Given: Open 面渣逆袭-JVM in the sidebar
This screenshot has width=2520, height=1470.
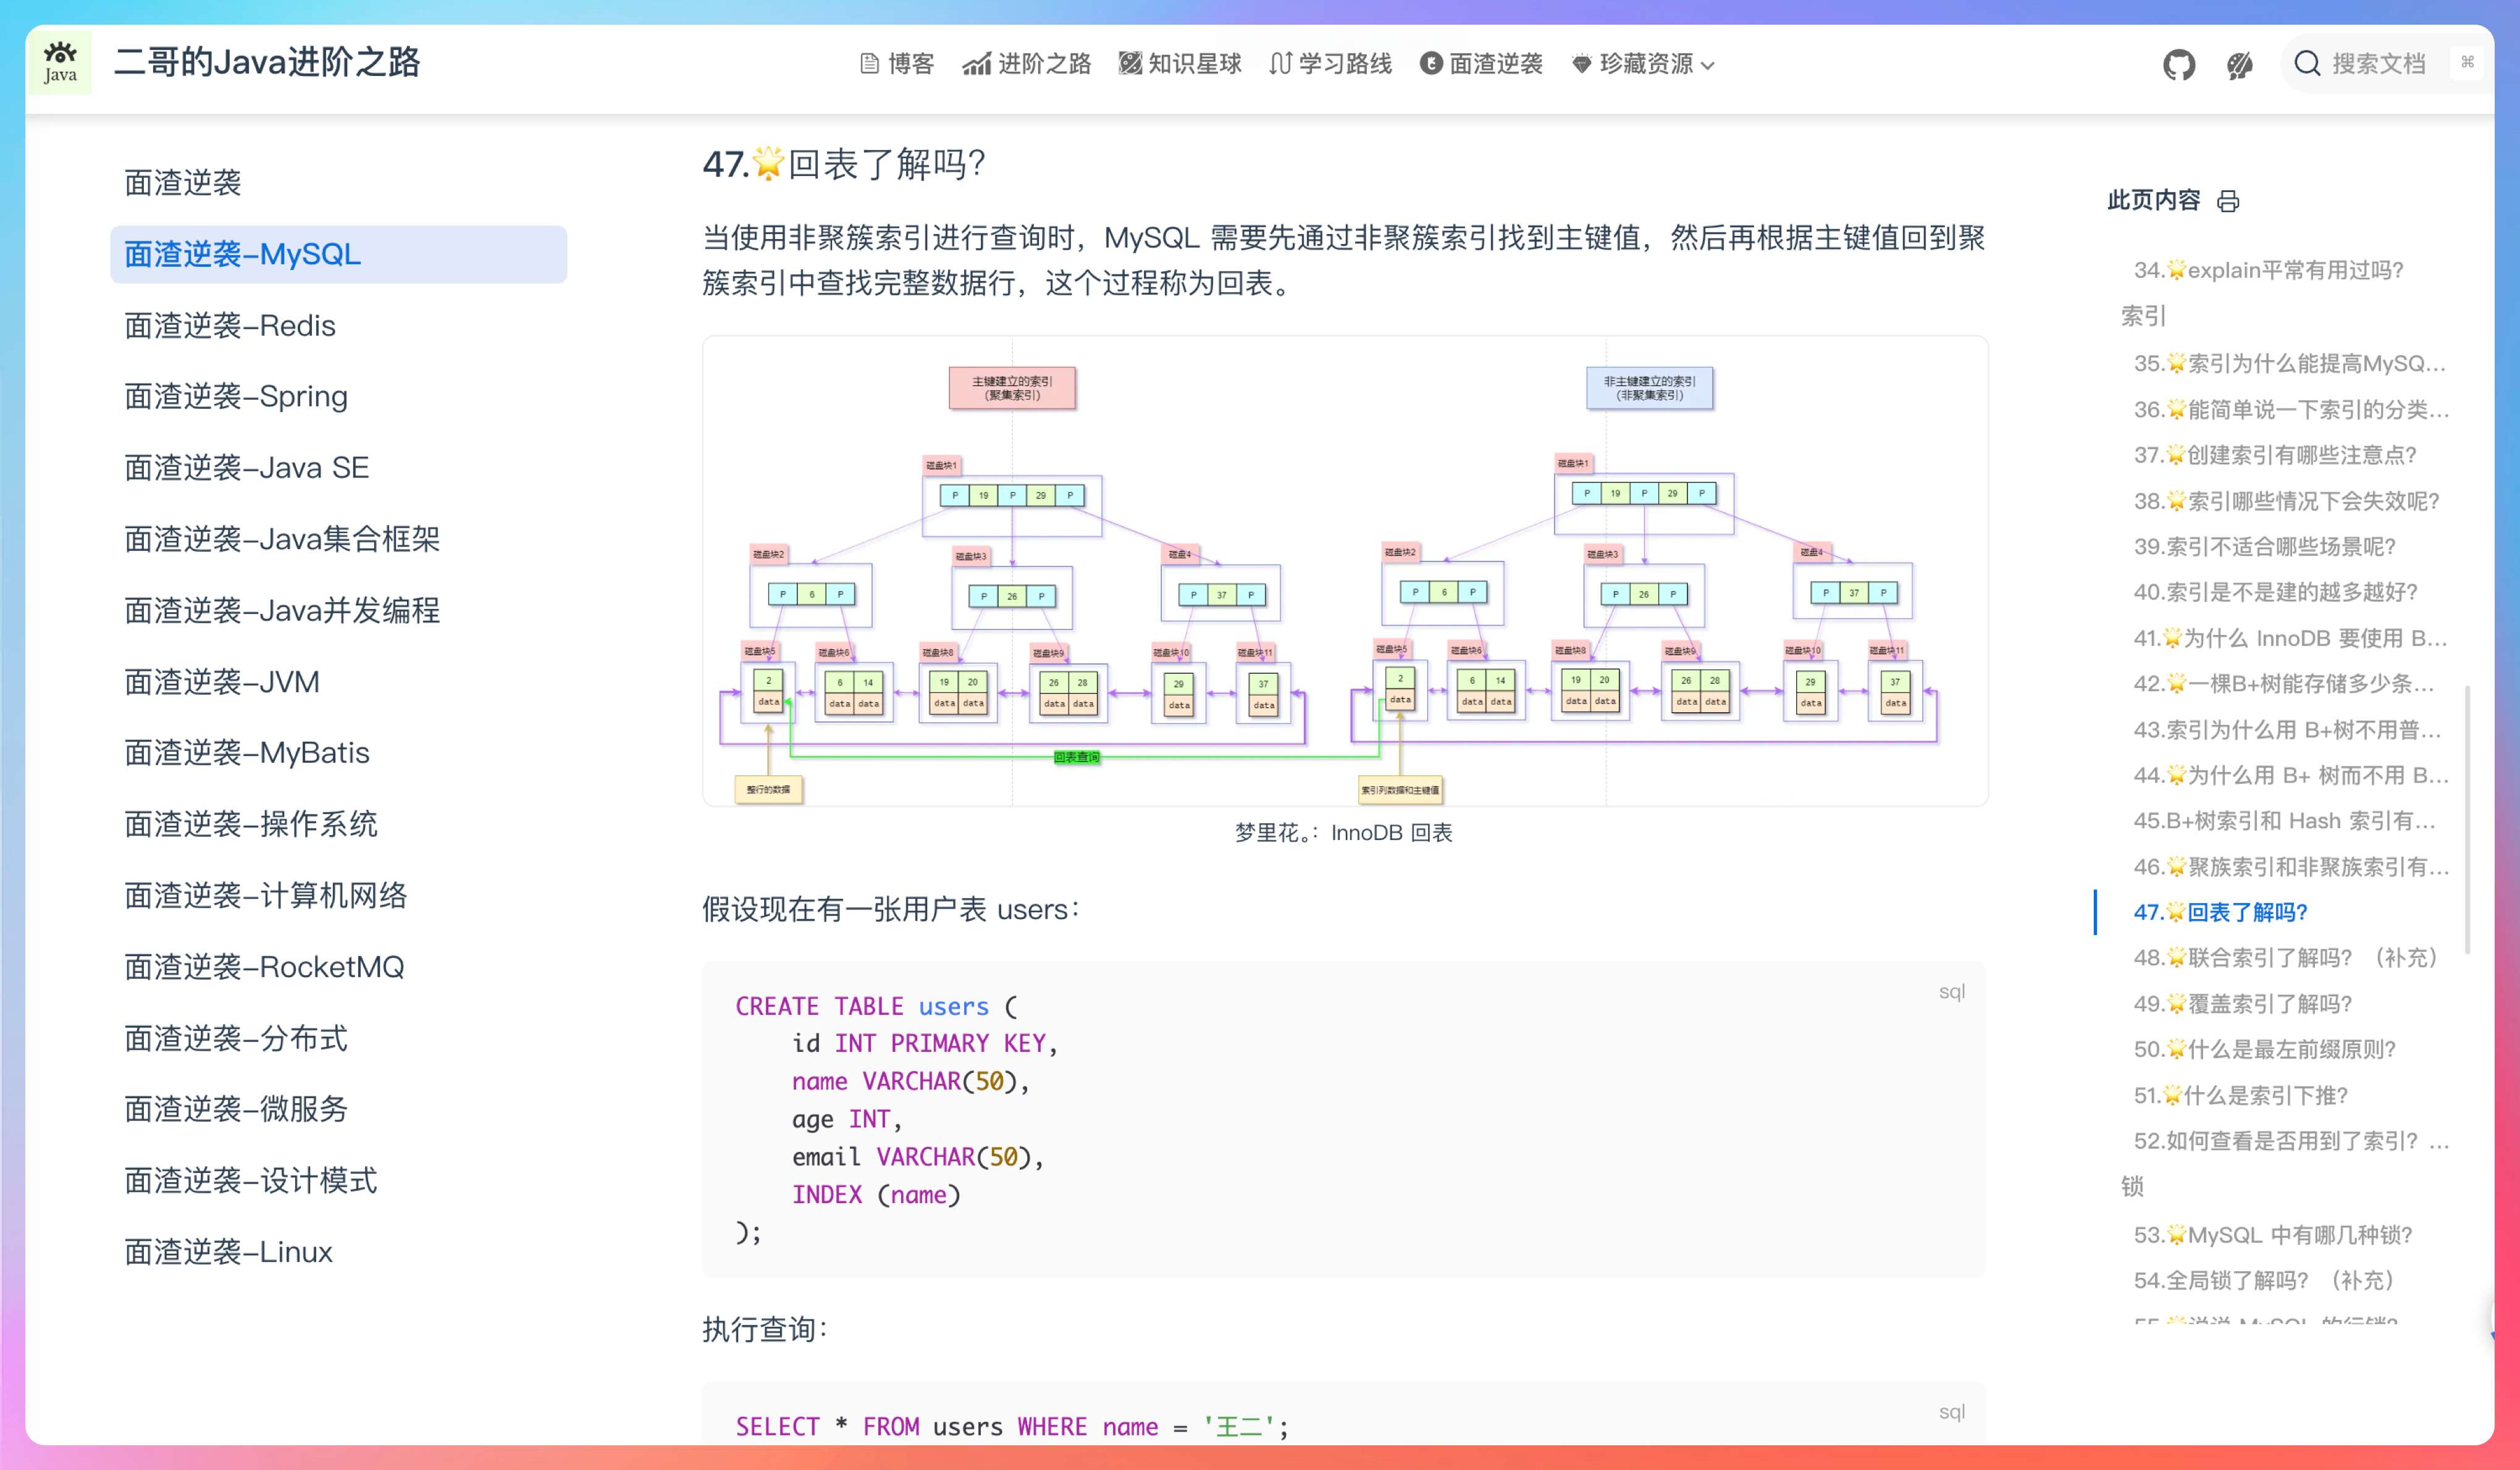Looking at the screenshot, I should 222,682.
